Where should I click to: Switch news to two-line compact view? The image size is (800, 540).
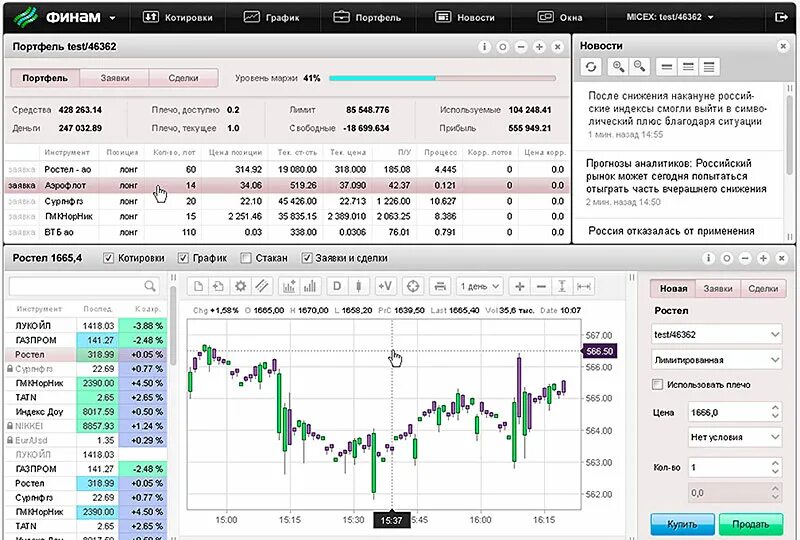pyautogui.click(x=666, y=67)
